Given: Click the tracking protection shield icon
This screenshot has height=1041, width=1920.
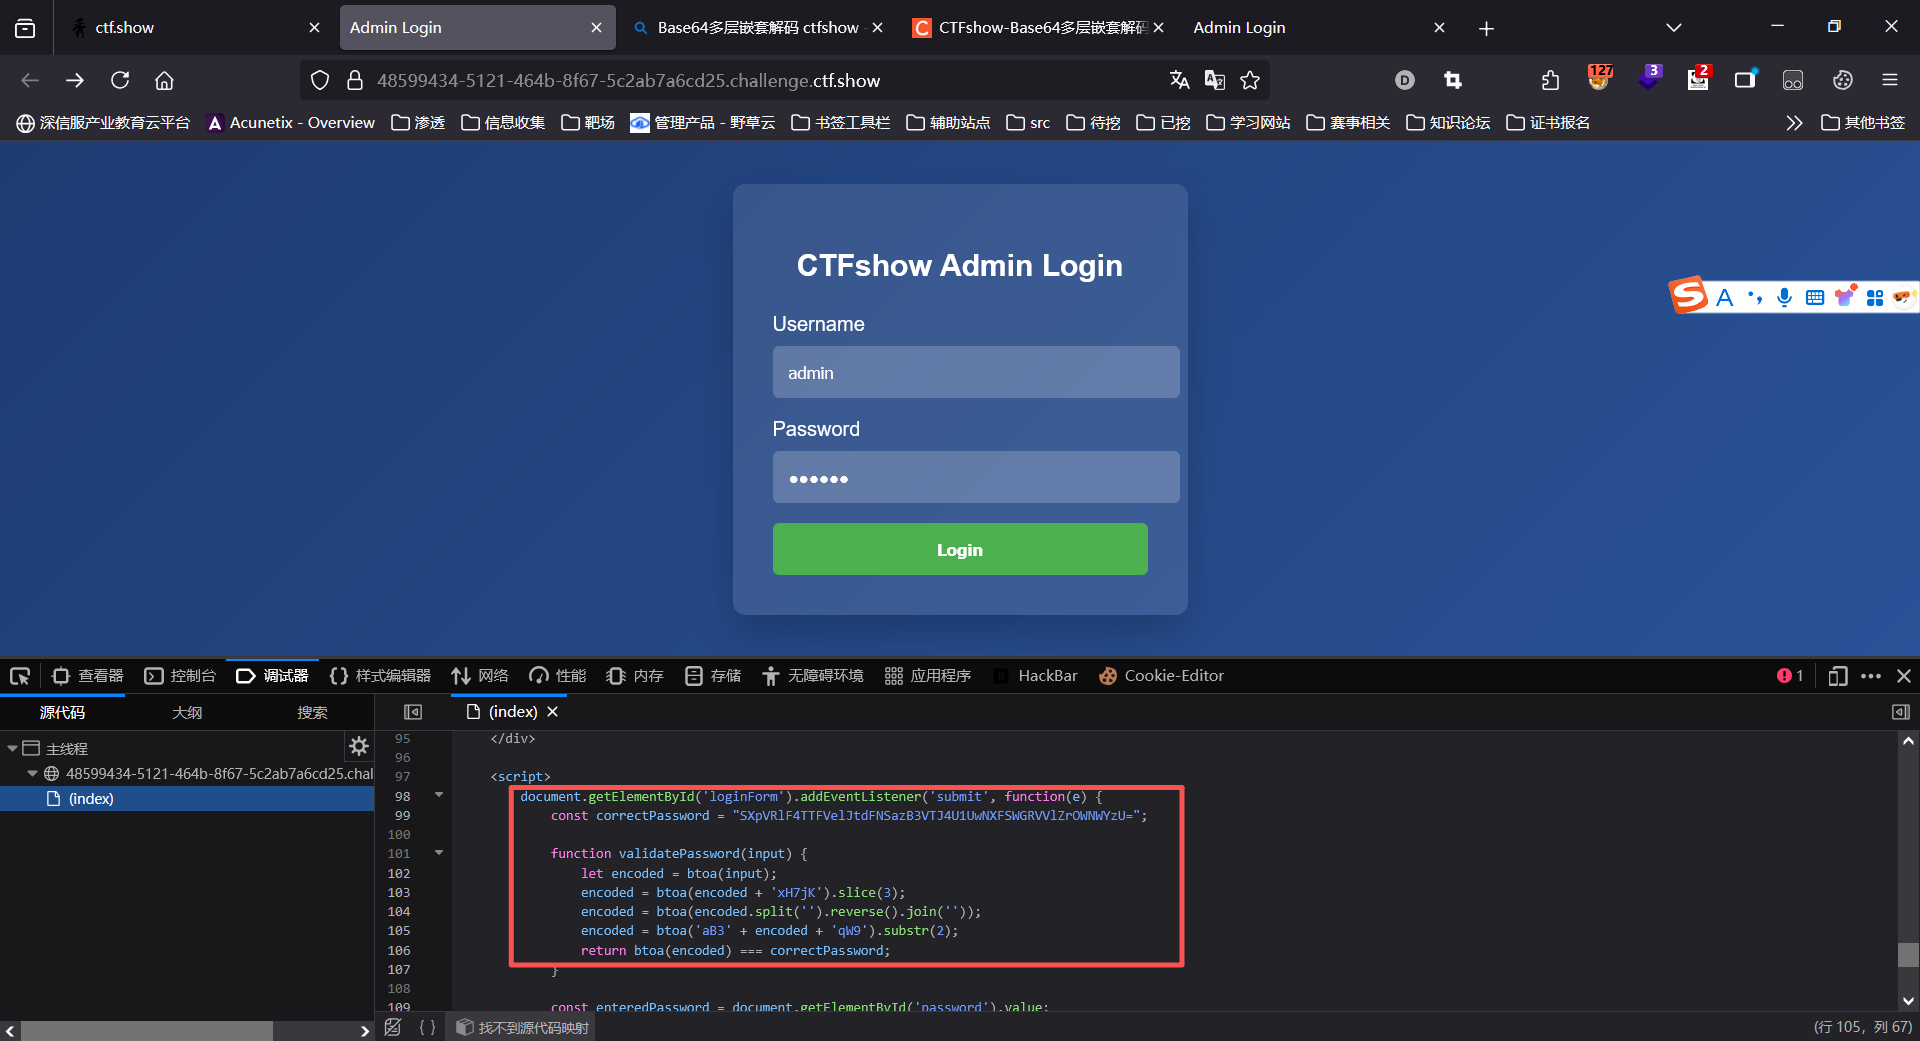Looking at the screenshot, I should pyautogui.click(x=319, y=80).
